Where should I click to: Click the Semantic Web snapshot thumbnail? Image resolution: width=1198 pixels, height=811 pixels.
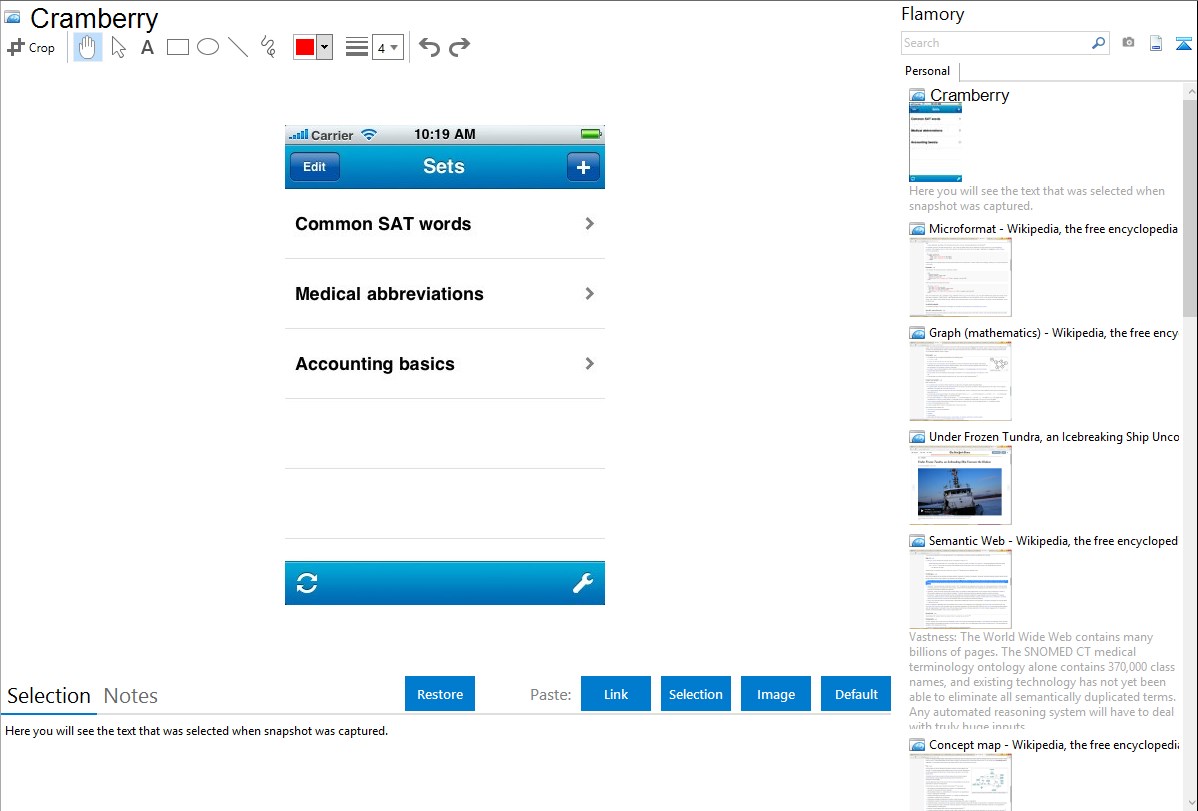pyautogui.click(x=960, y=589)
